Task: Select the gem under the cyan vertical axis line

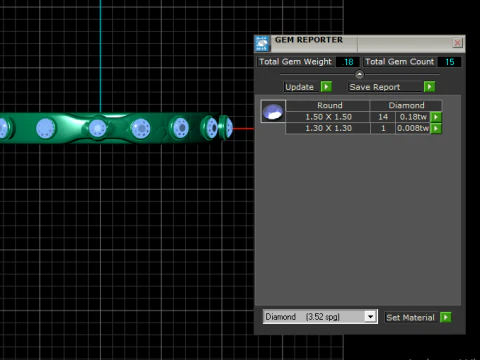Action: 98,128
